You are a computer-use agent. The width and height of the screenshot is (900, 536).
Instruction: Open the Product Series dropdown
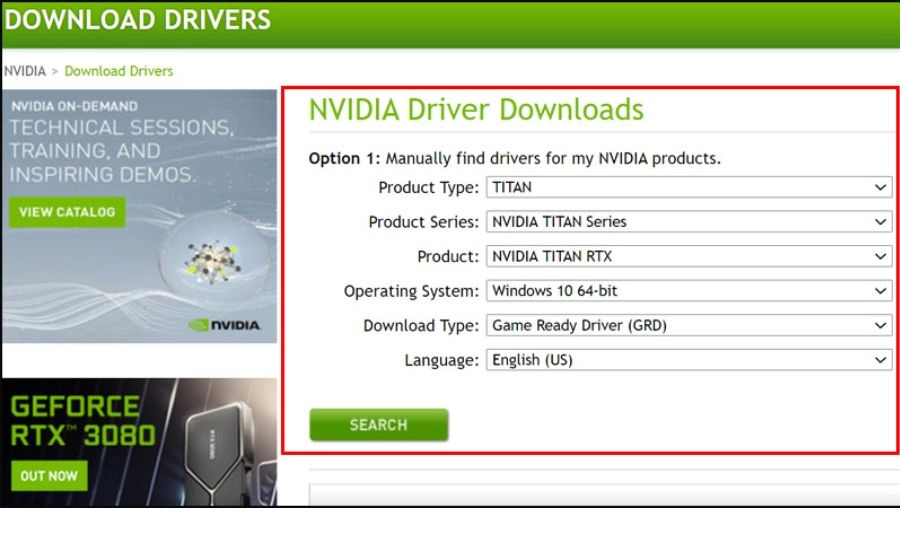[689, 222]
